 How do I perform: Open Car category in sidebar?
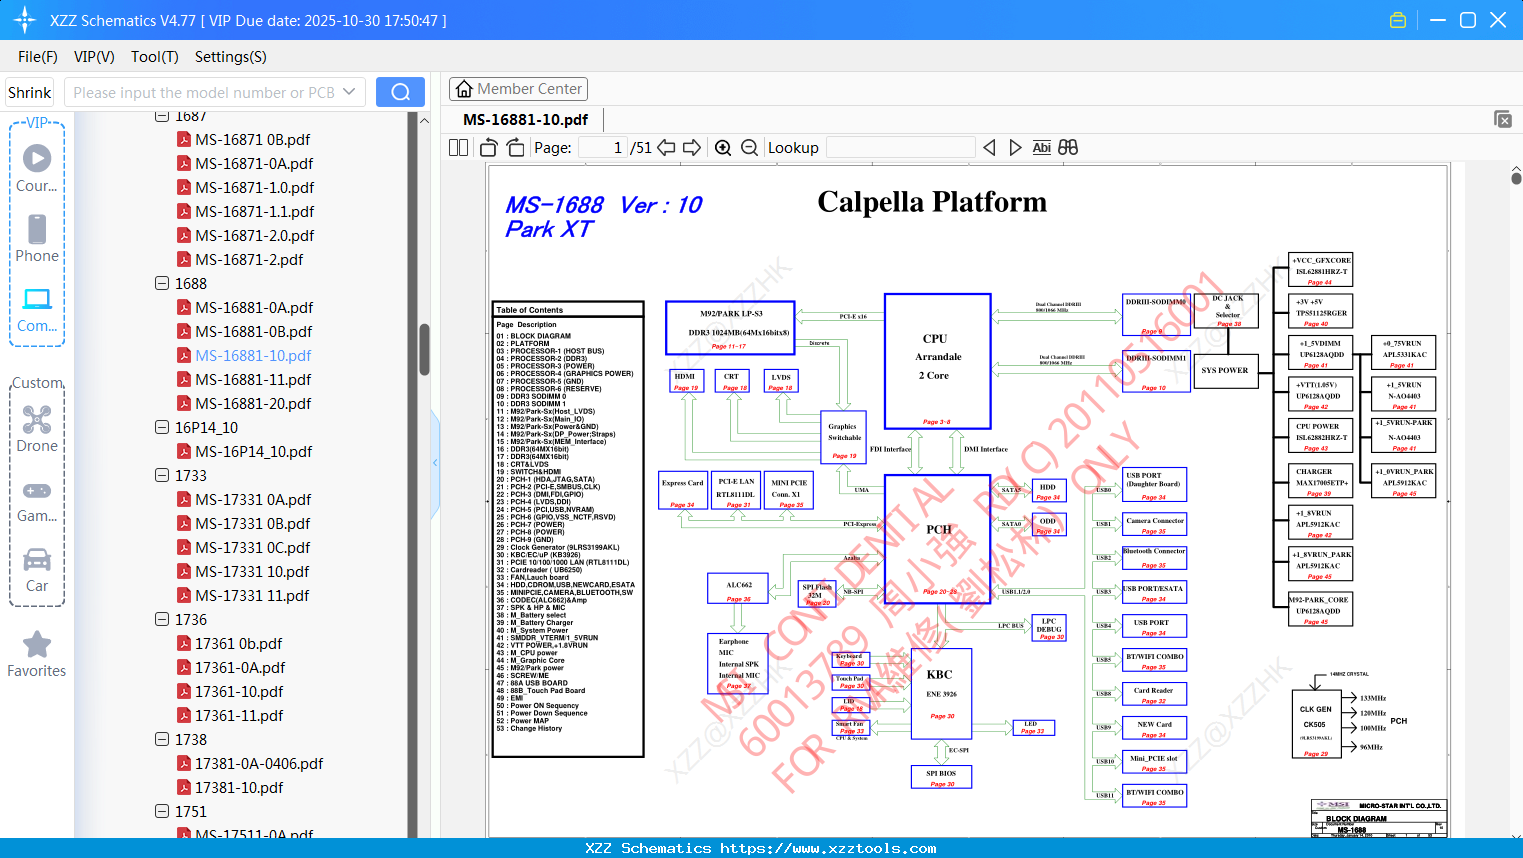(x=37, y=570)
